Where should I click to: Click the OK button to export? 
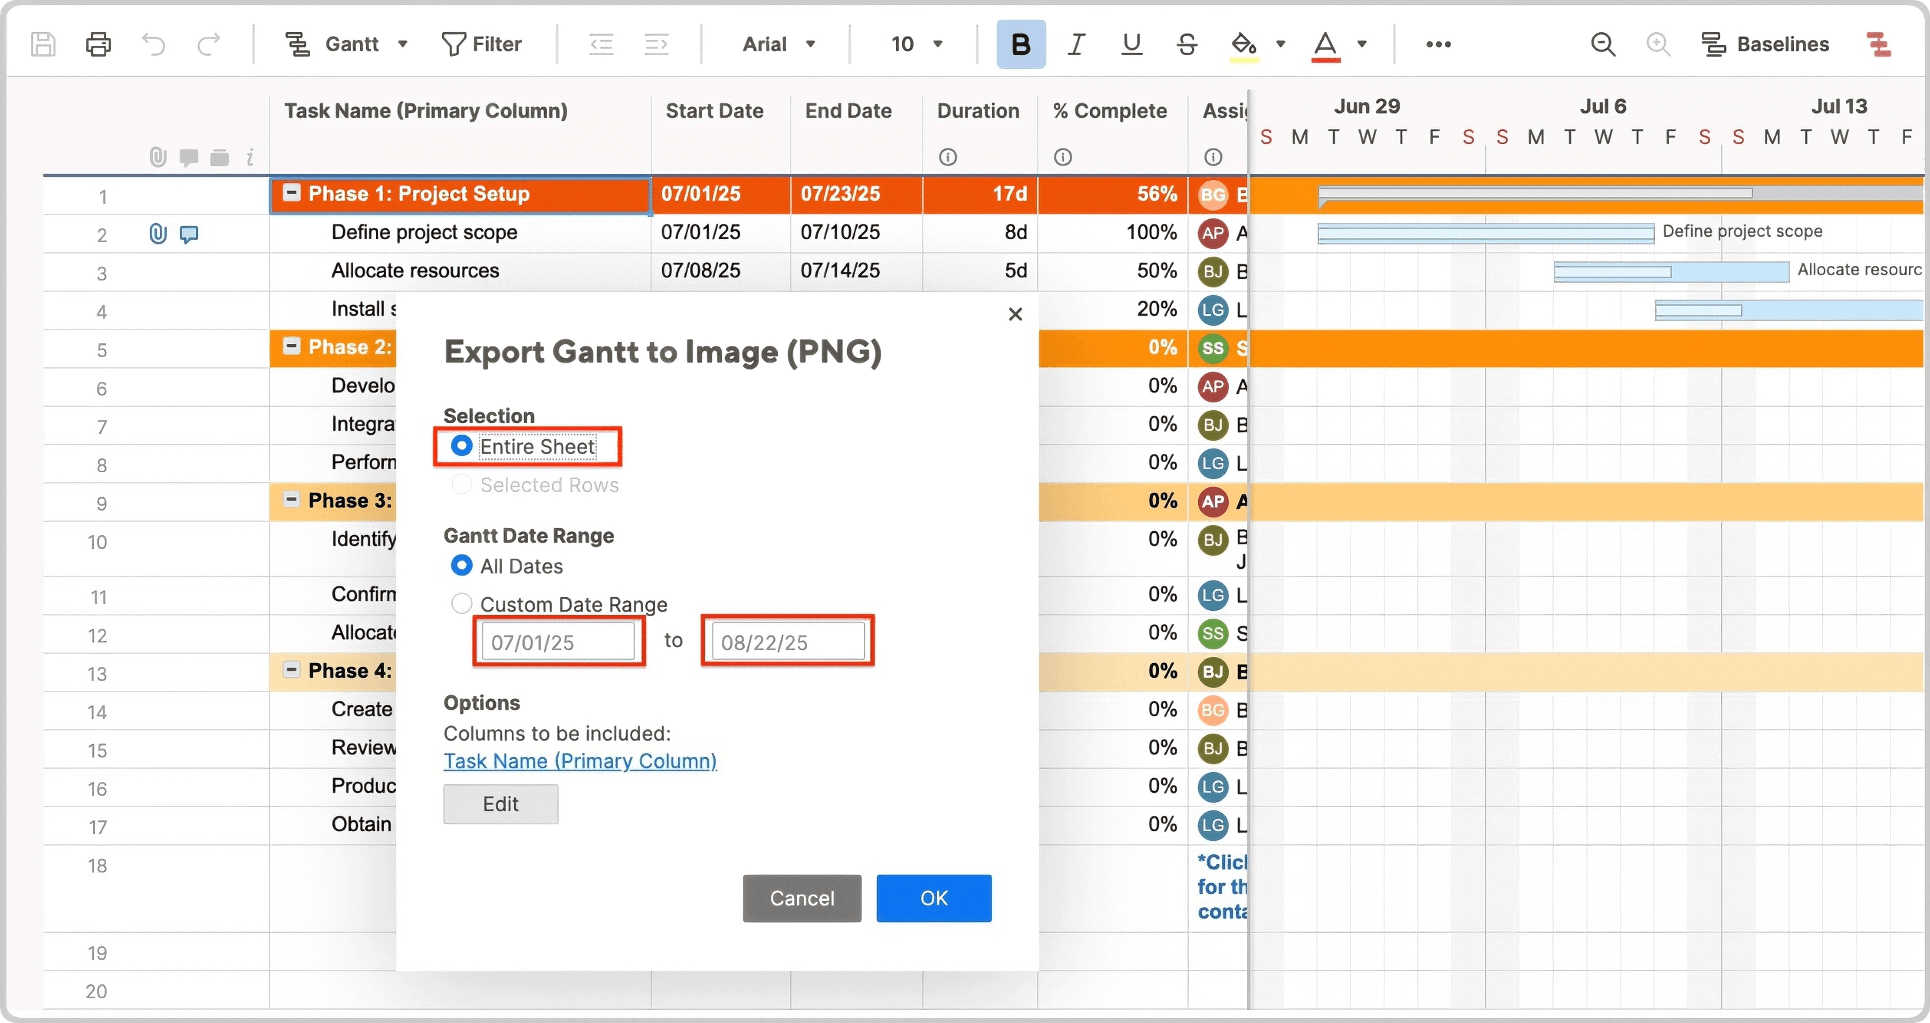933,898
